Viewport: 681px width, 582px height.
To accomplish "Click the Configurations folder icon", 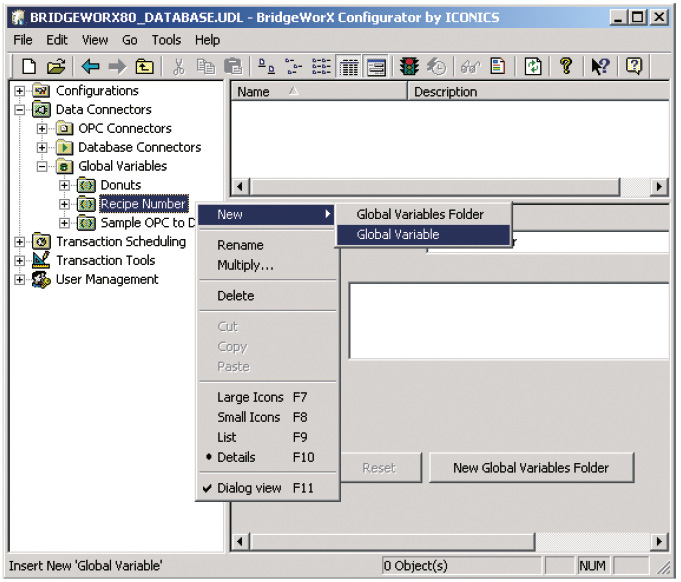I will click(42, 90).
